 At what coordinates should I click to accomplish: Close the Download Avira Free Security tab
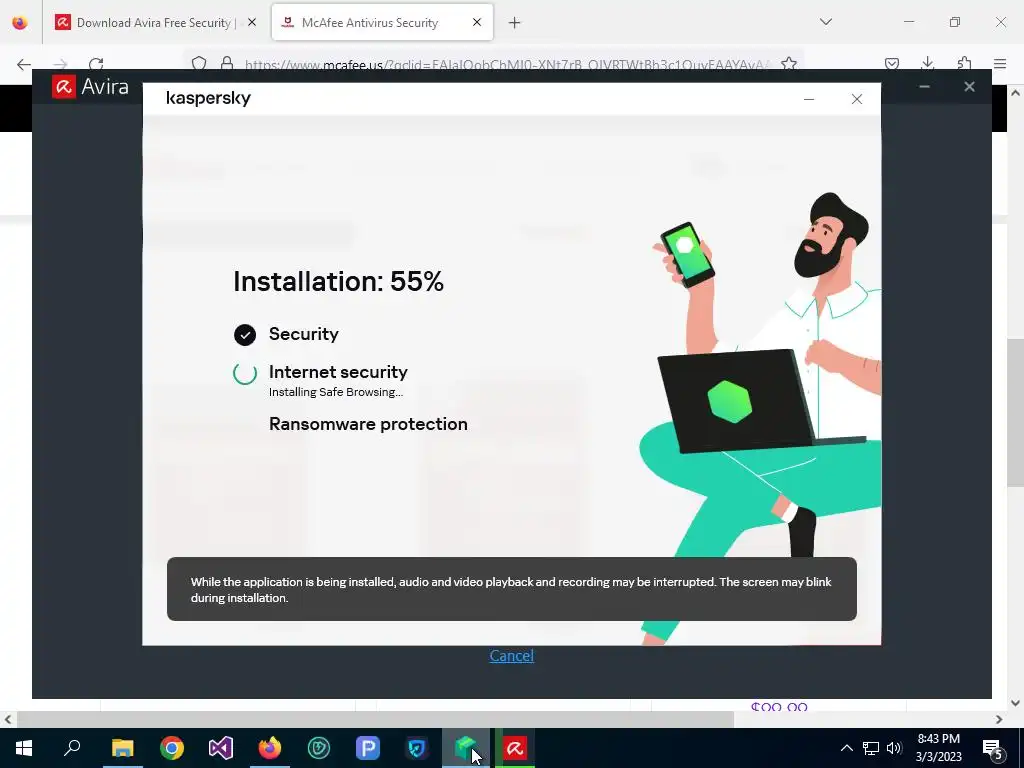coord(252,22)
